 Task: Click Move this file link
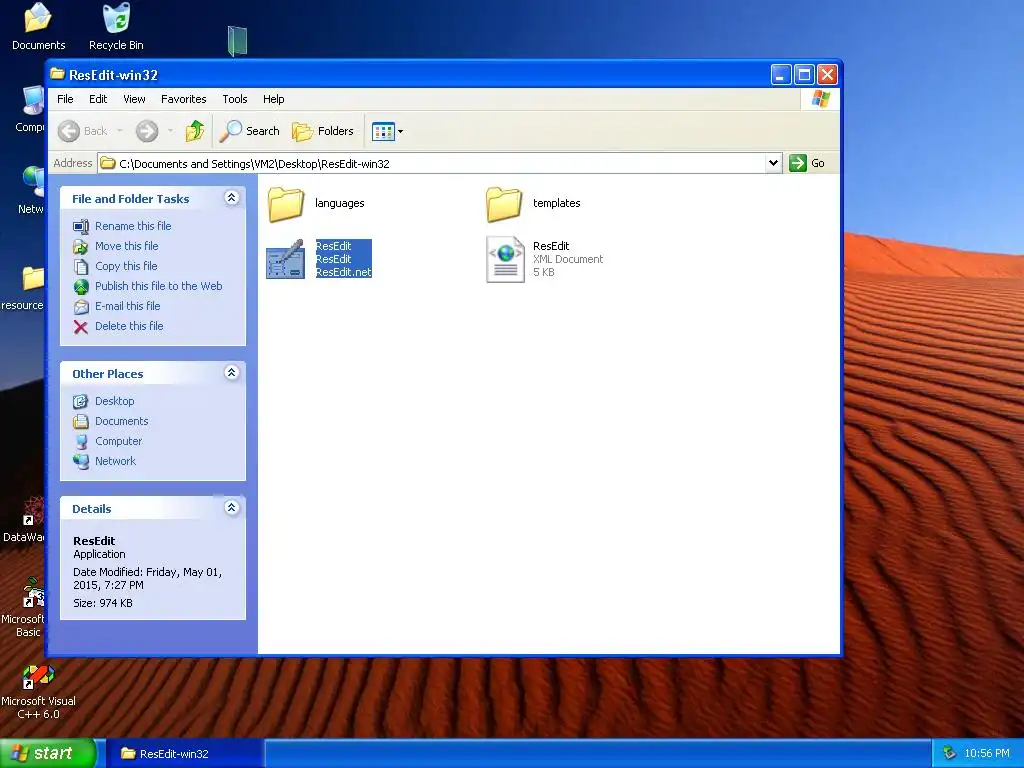[x=127, y=246]
